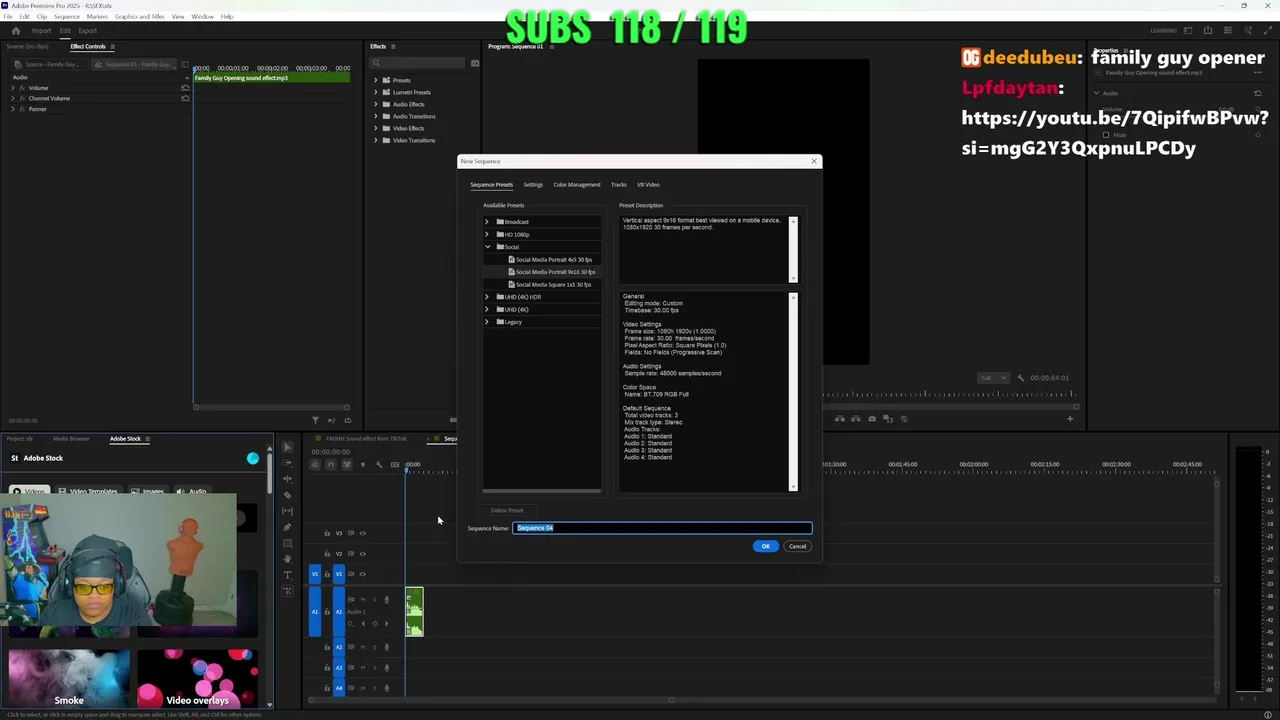Expand Audio Effects folder in Effects panel
The image size is (1280, 720).
[x=375, y=104]
